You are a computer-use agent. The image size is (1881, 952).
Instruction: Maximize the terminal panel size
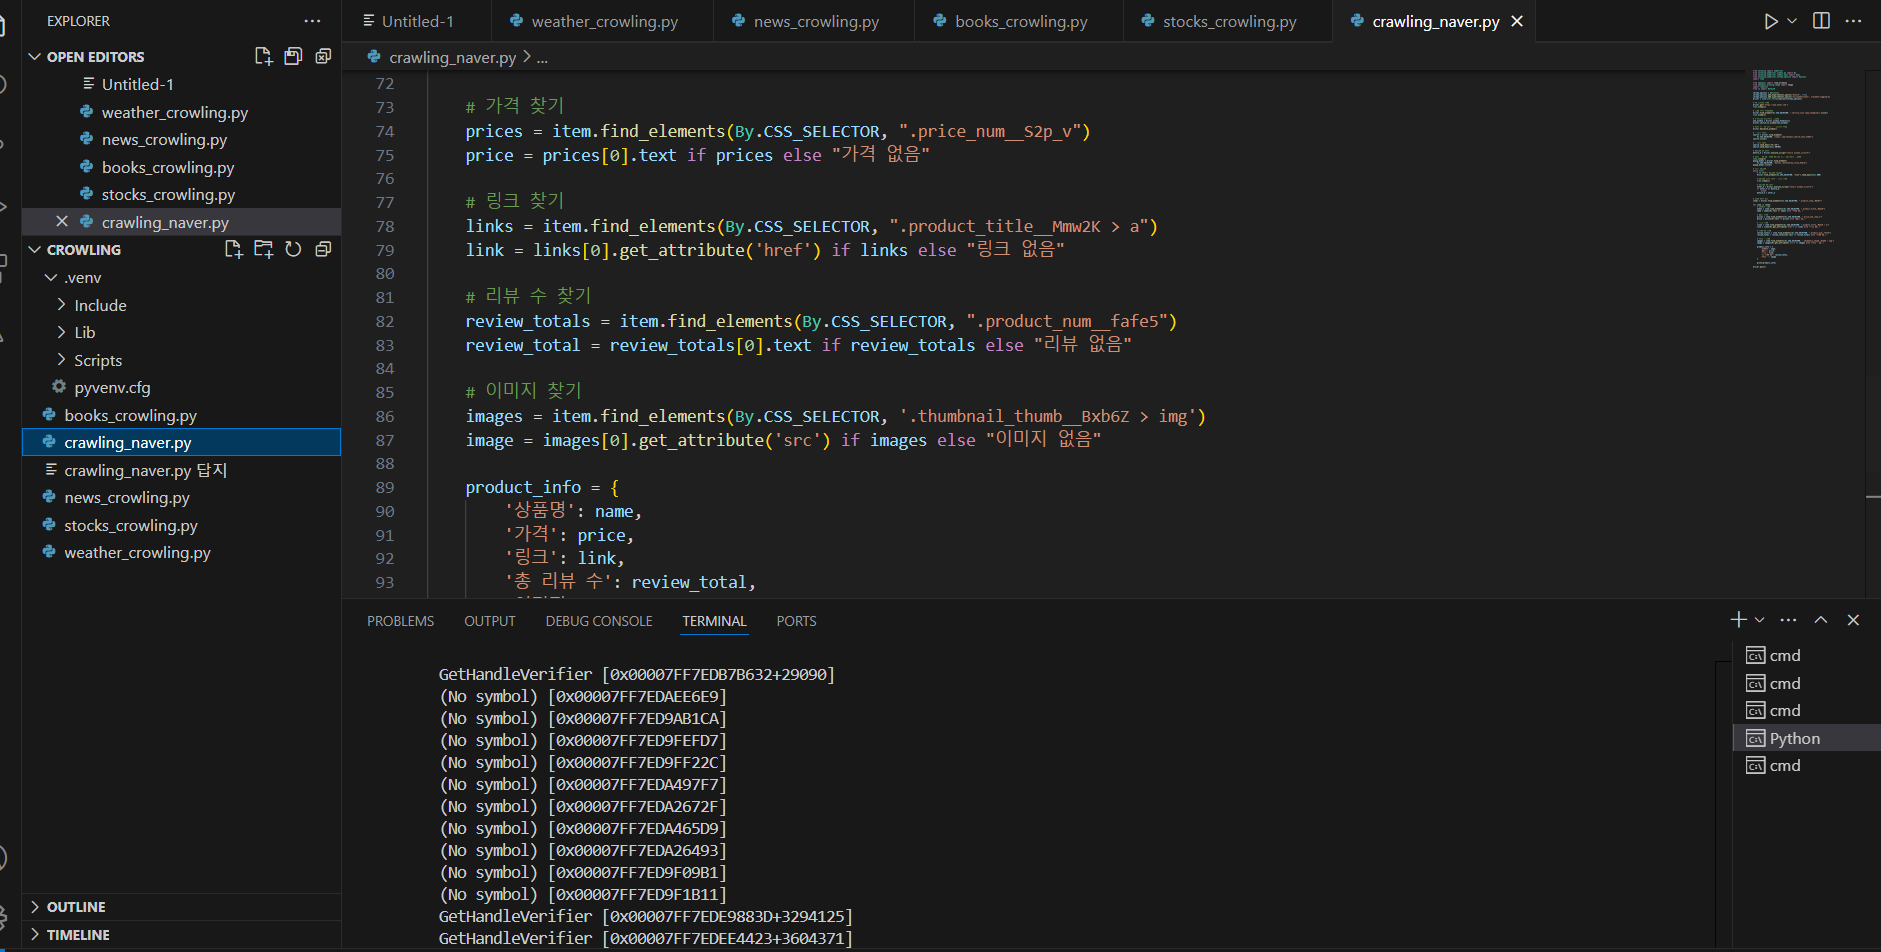click(1821, 620)
